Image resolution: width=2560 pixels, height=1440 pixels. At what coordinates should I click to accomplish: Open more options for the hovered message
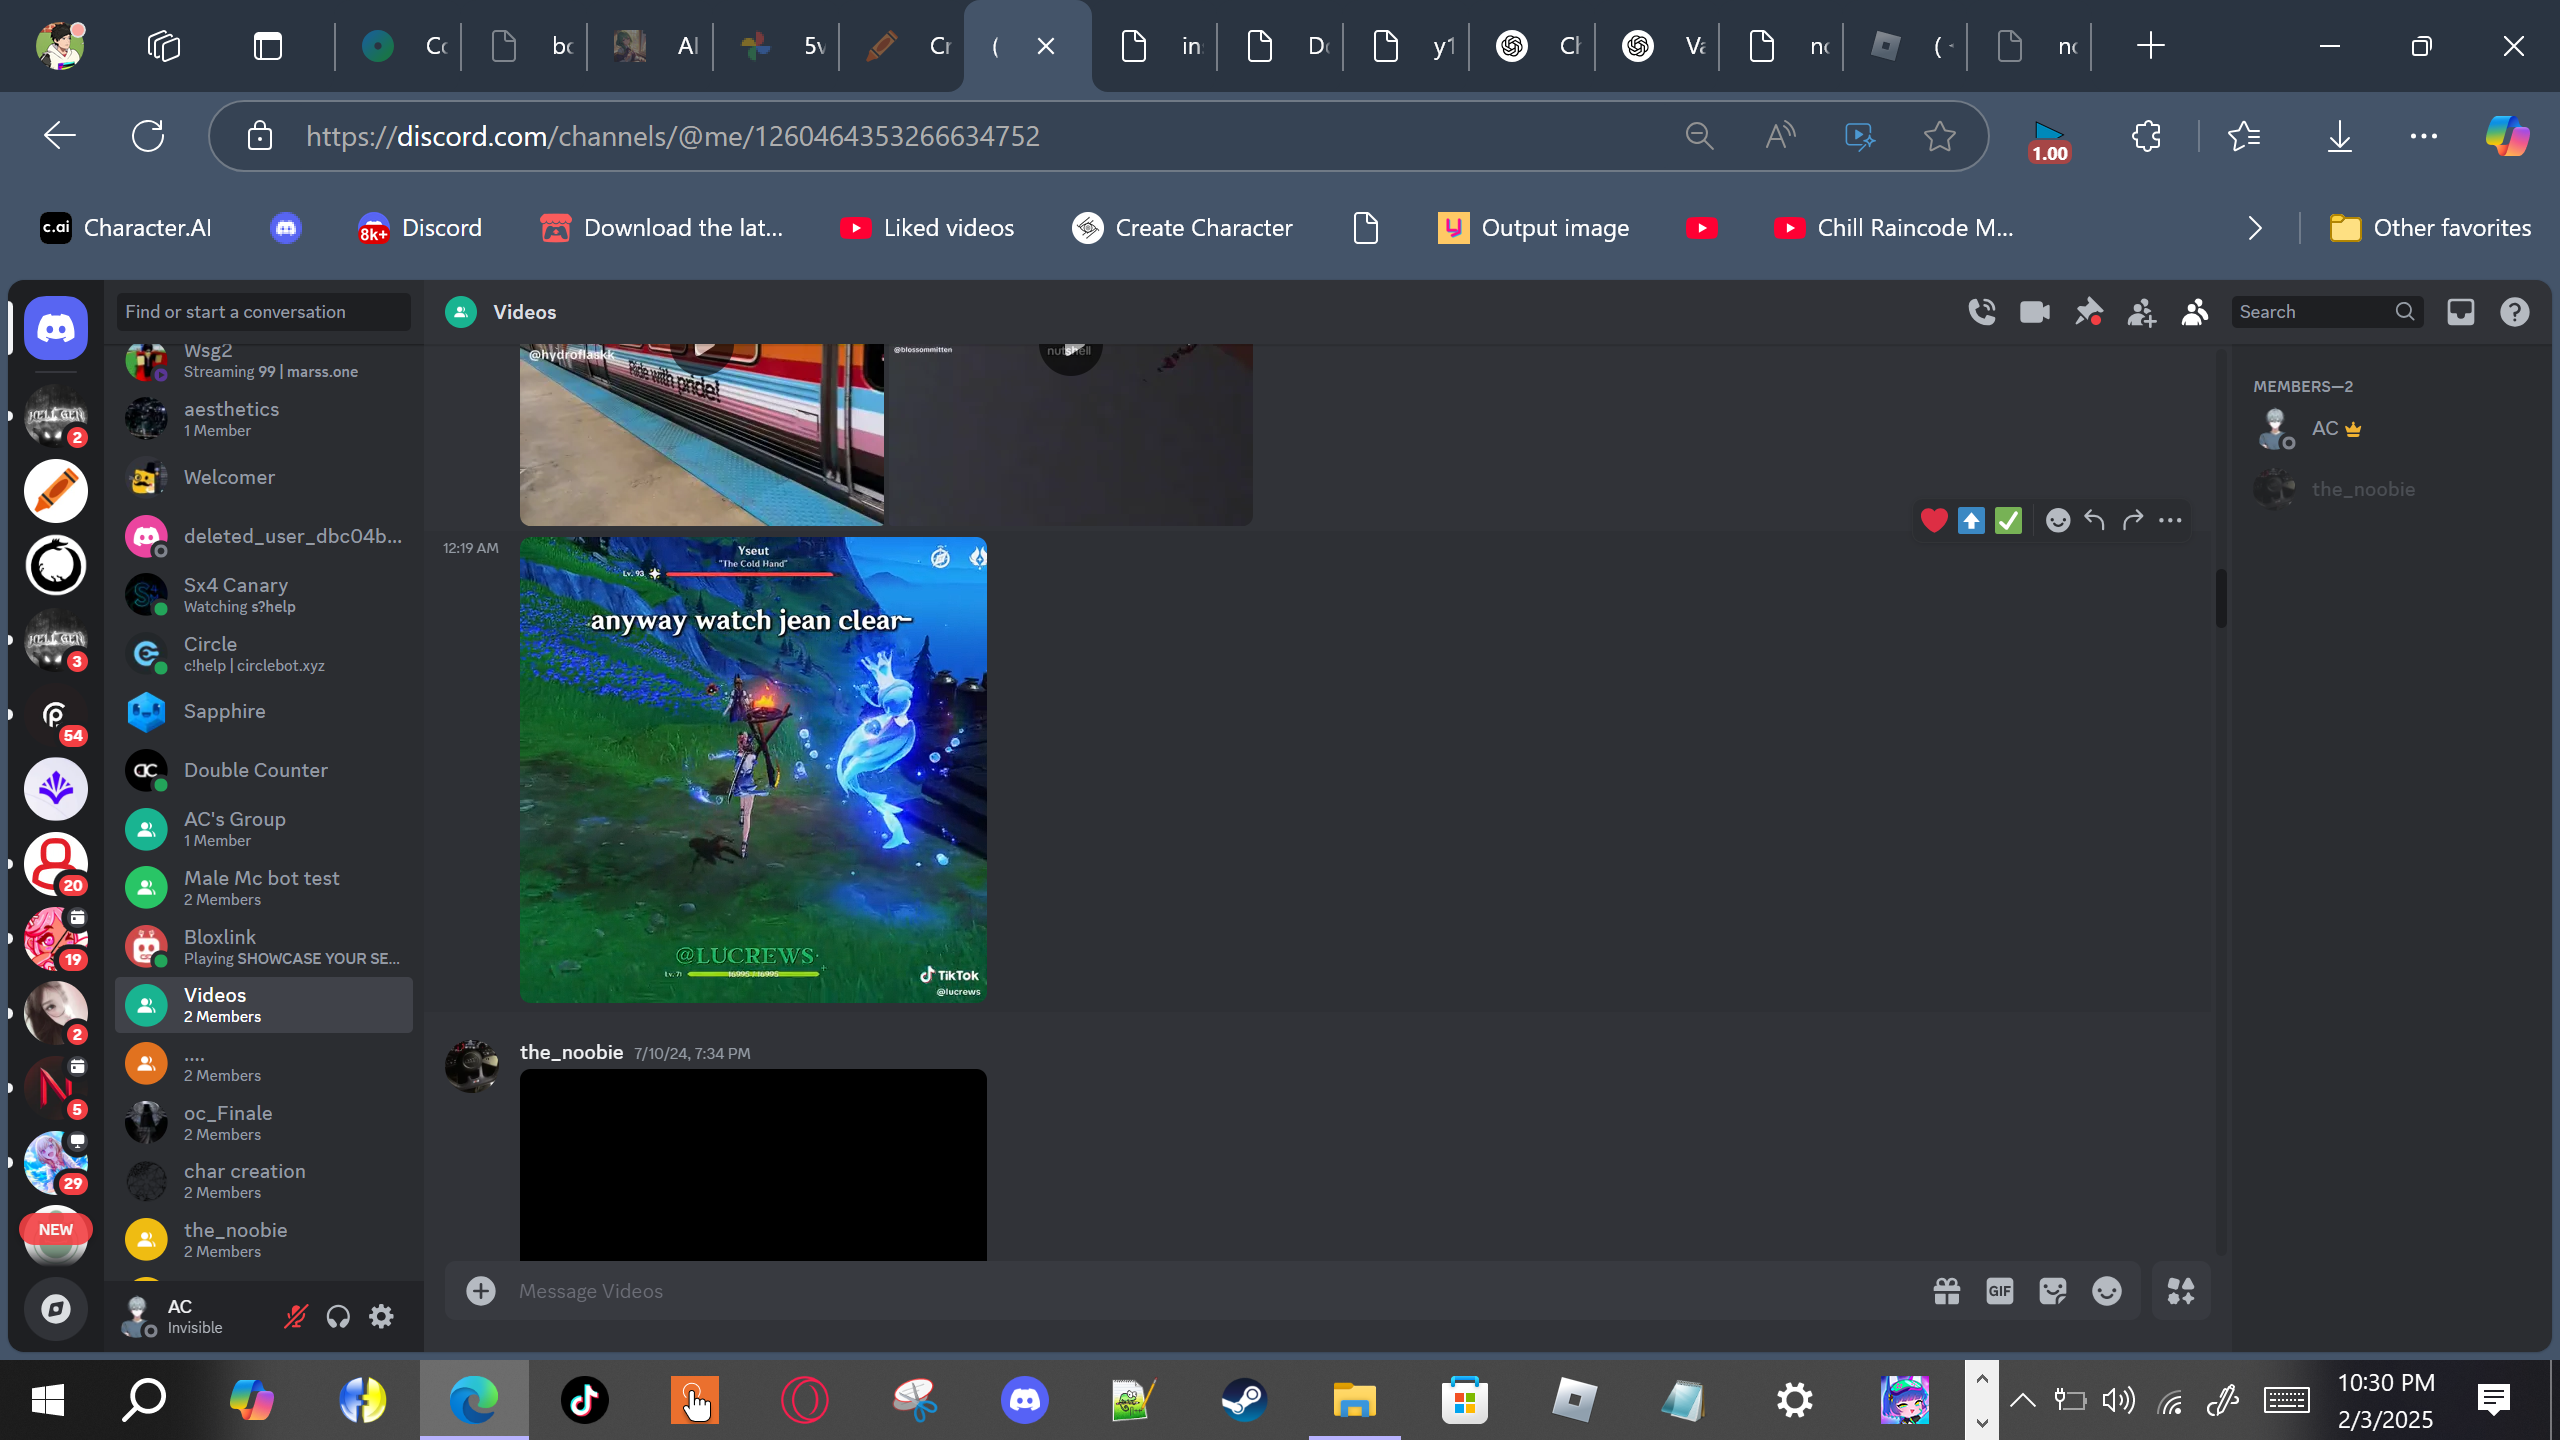click(x=2170, y=520)
